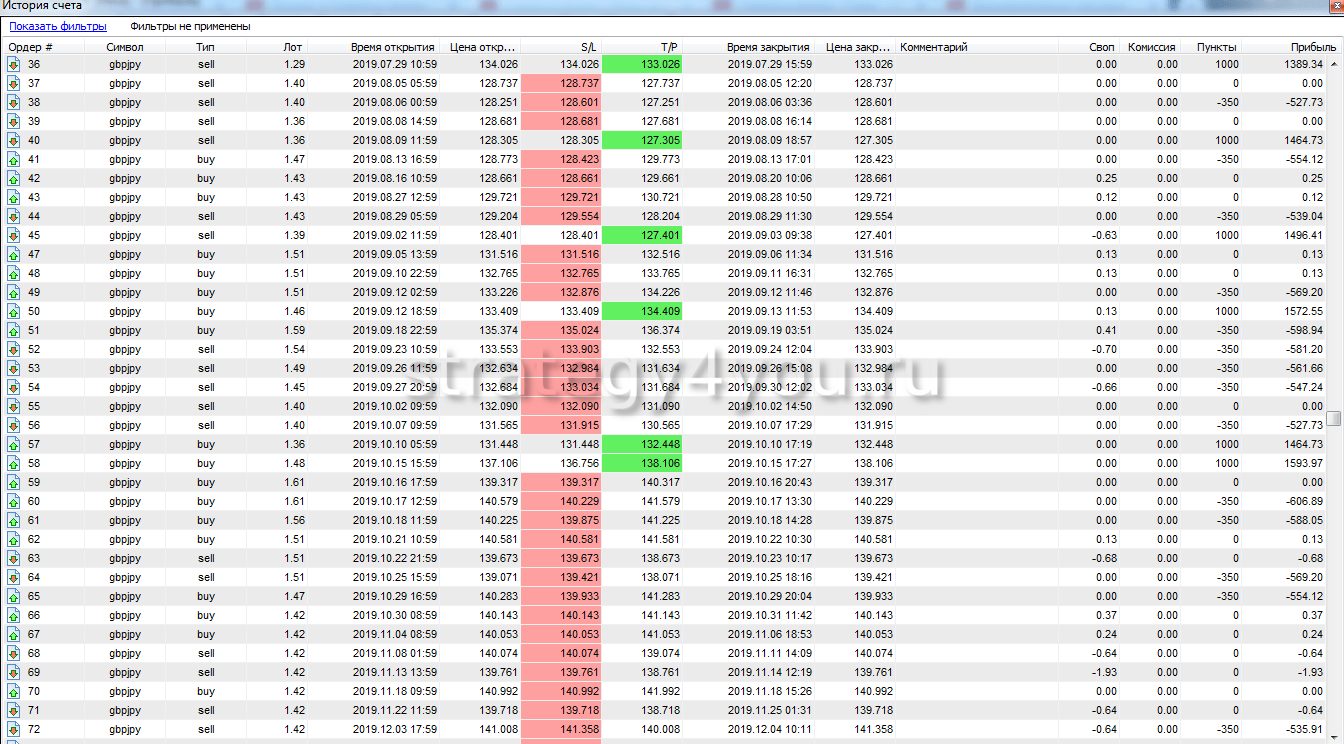Click the icon beside order 45
The width and height of the screenshot is (1344, 744).
pos(14,235)
